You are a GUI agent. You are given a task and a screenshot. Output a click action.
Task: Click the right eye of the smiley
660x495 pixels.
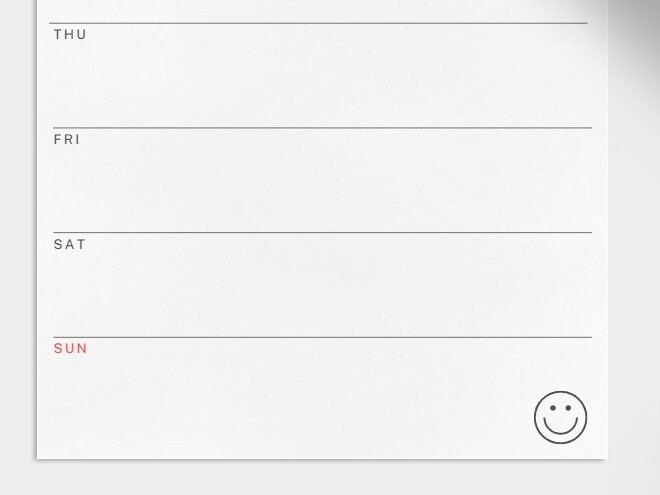[x=568, y=408]
